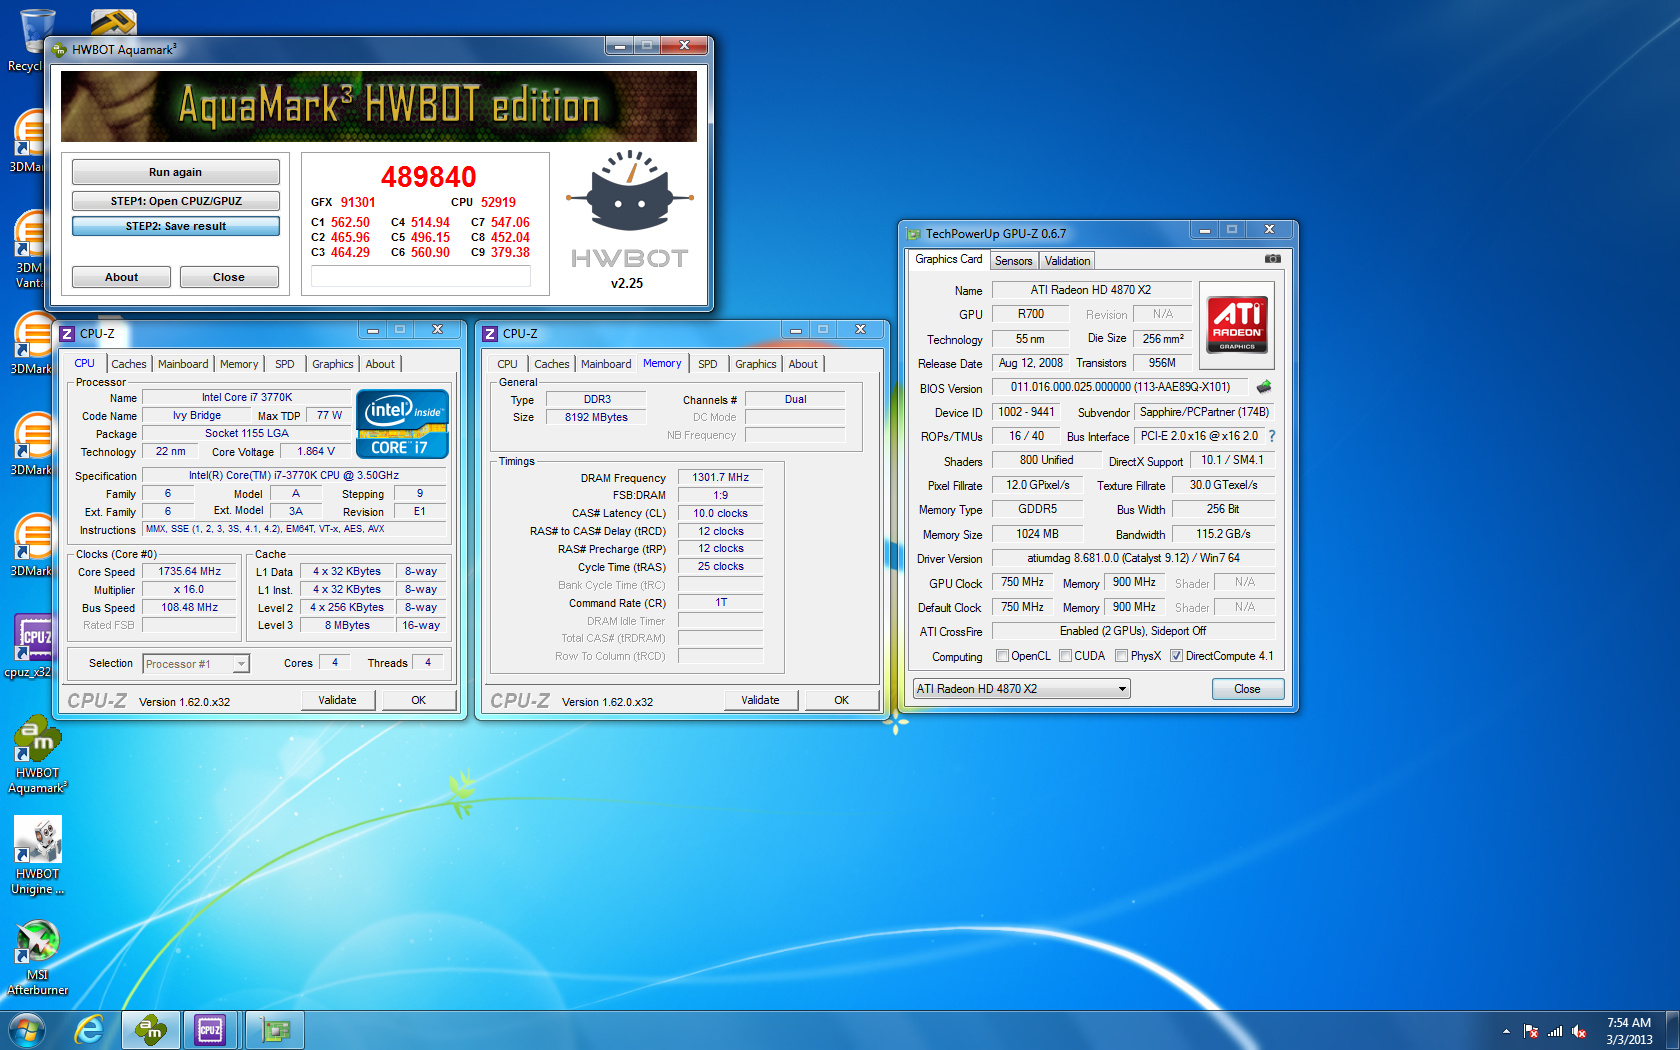Viewport: 1680px width, 1050px height.
Task: Click the GPU-Z screenshot camera icon
Action: tap(1272, 259)
